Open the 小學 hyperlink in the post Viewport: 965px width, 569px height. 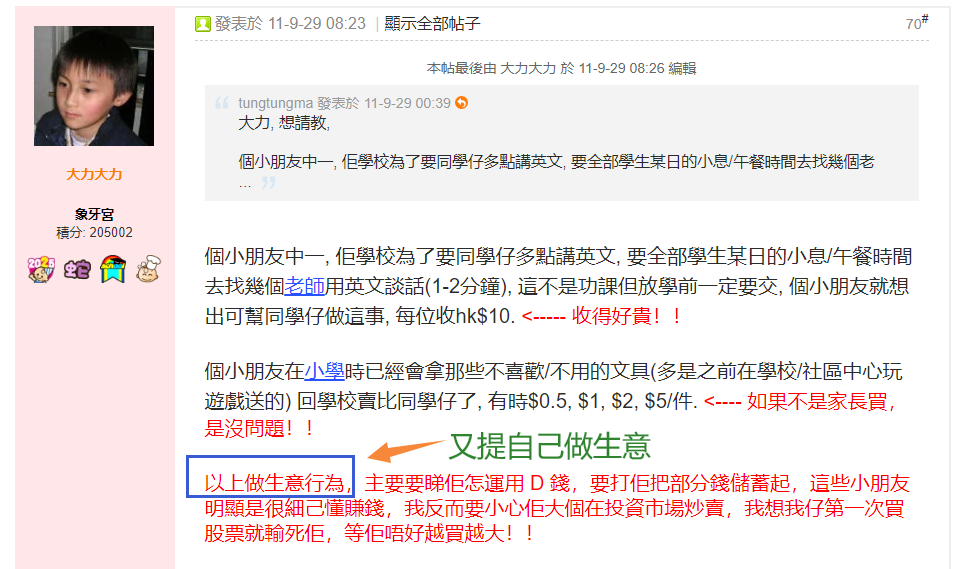324,371
